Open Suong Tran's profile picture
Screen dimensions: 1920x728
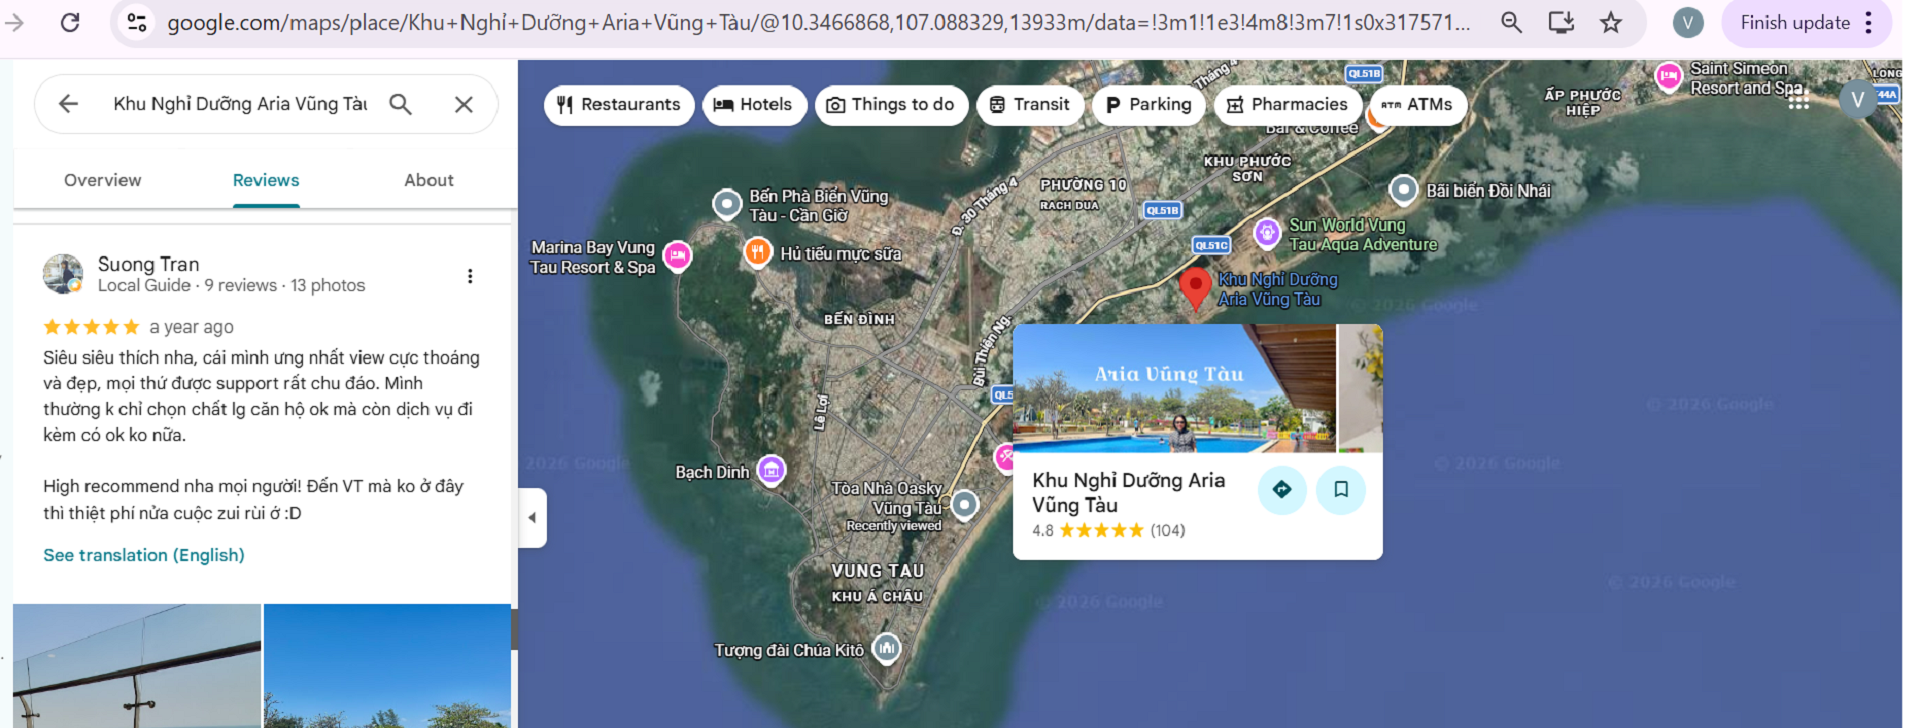pos(63,273)
